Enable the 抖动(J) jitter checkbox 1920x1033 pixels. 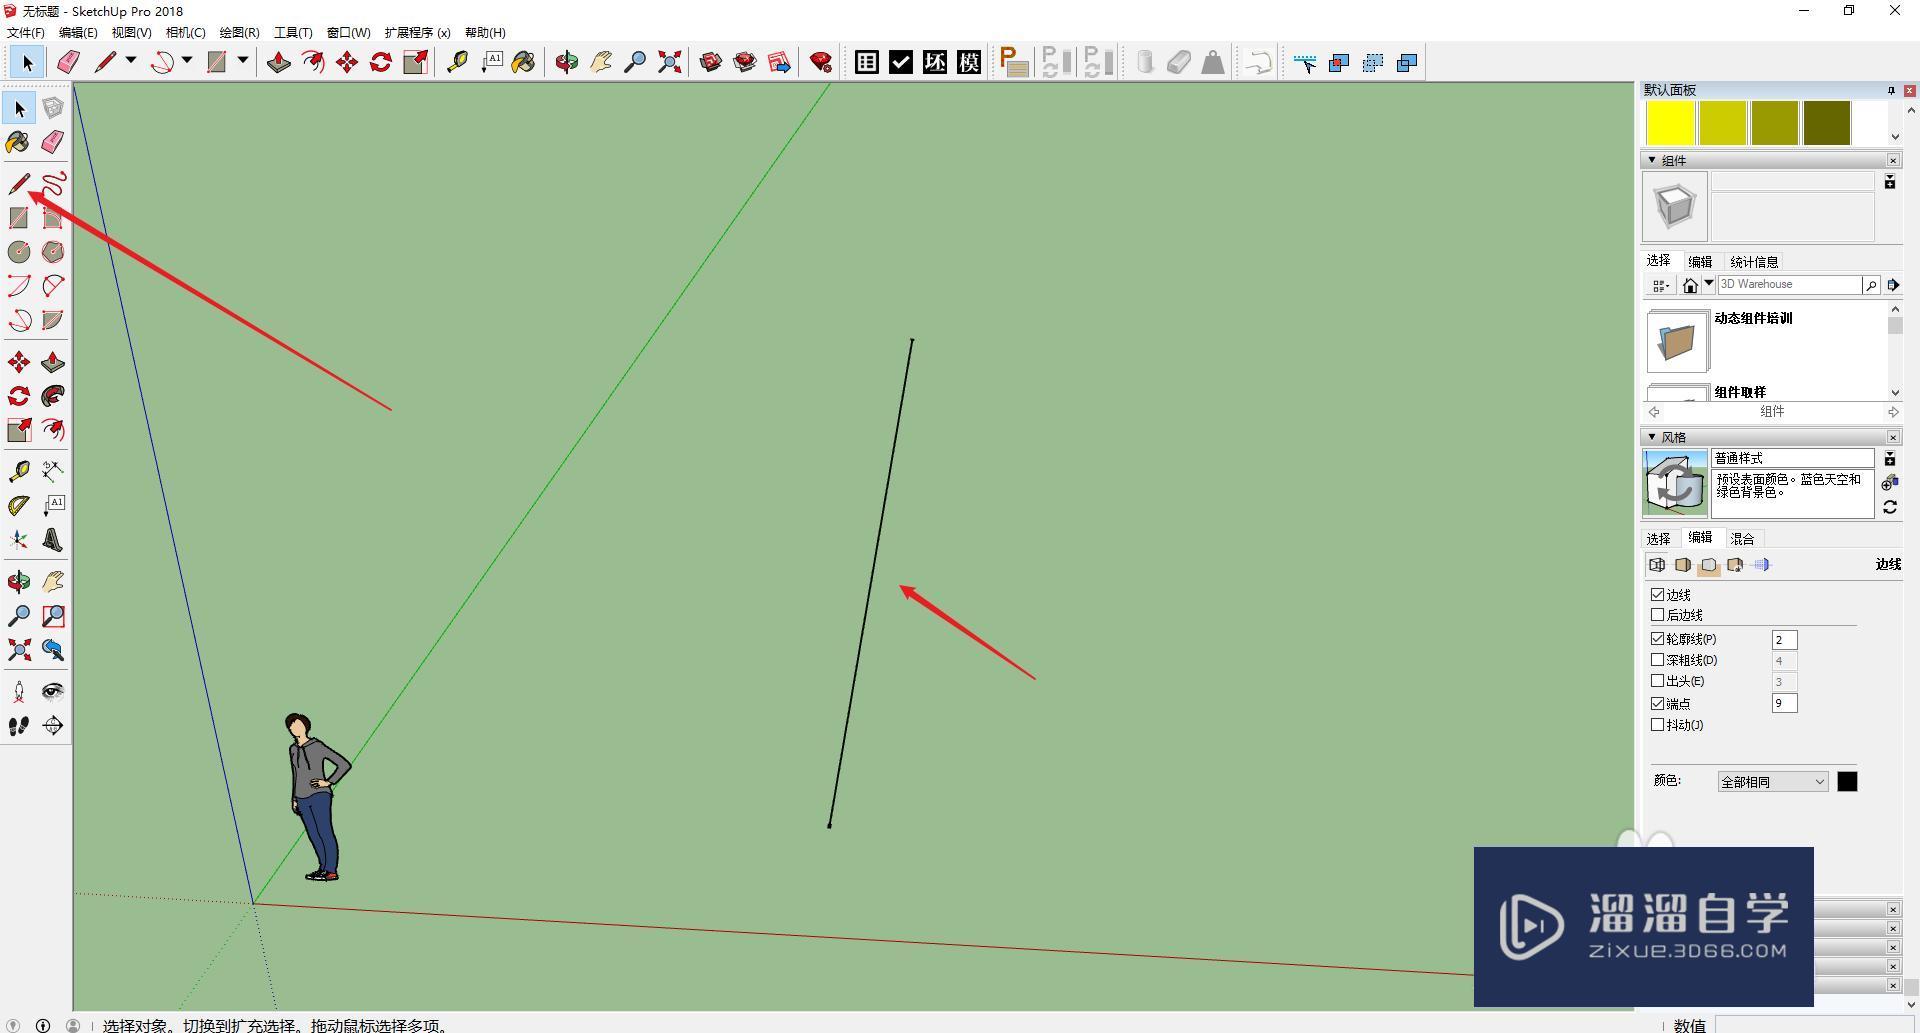pos(1658,725)
